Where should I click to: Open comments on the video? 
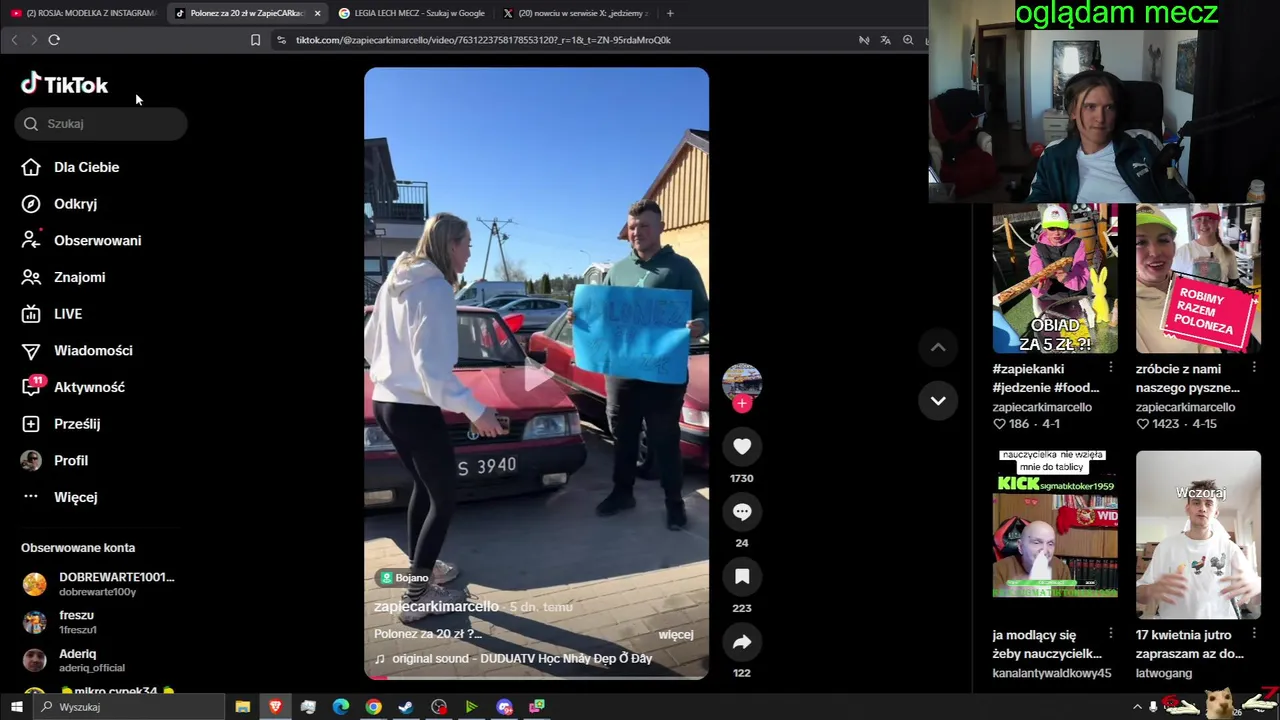742,511
